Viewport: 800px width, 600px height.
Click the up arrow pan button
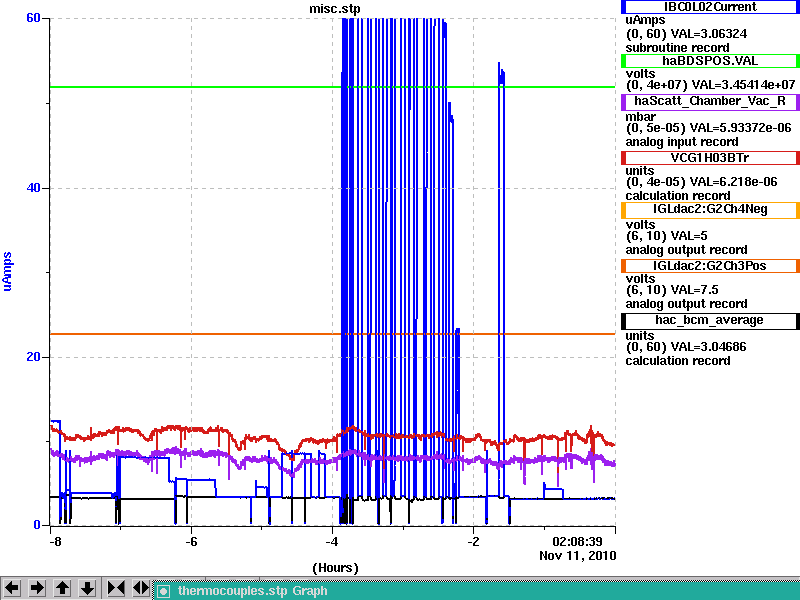click(62, 588)
